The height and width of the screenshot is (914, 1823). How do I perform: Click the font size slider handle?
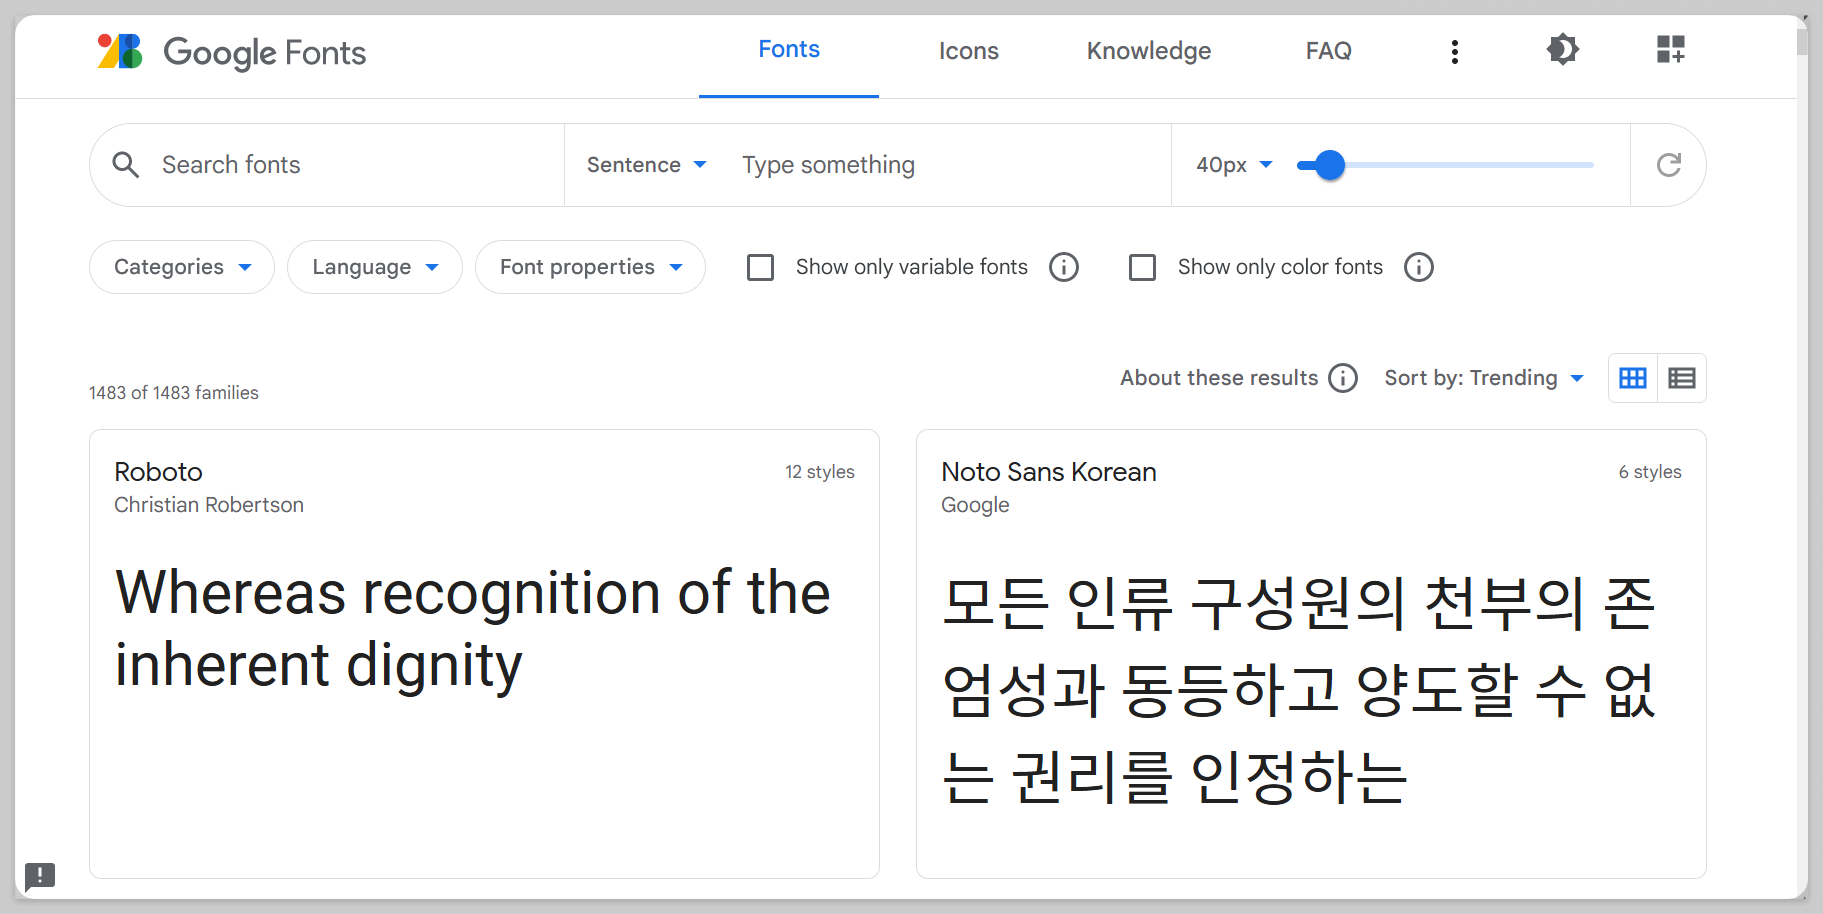click(x=1330, y=165)
